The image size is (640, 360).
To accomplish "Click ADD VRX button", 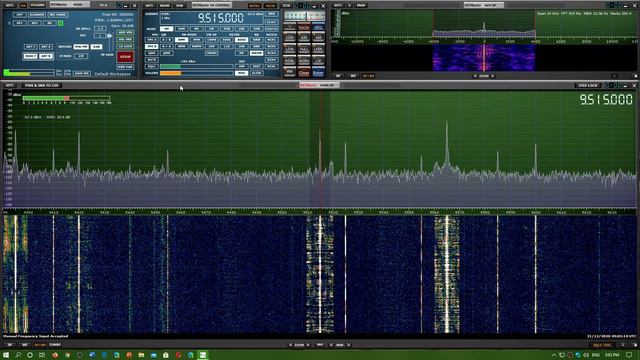I will pos(125,32).
